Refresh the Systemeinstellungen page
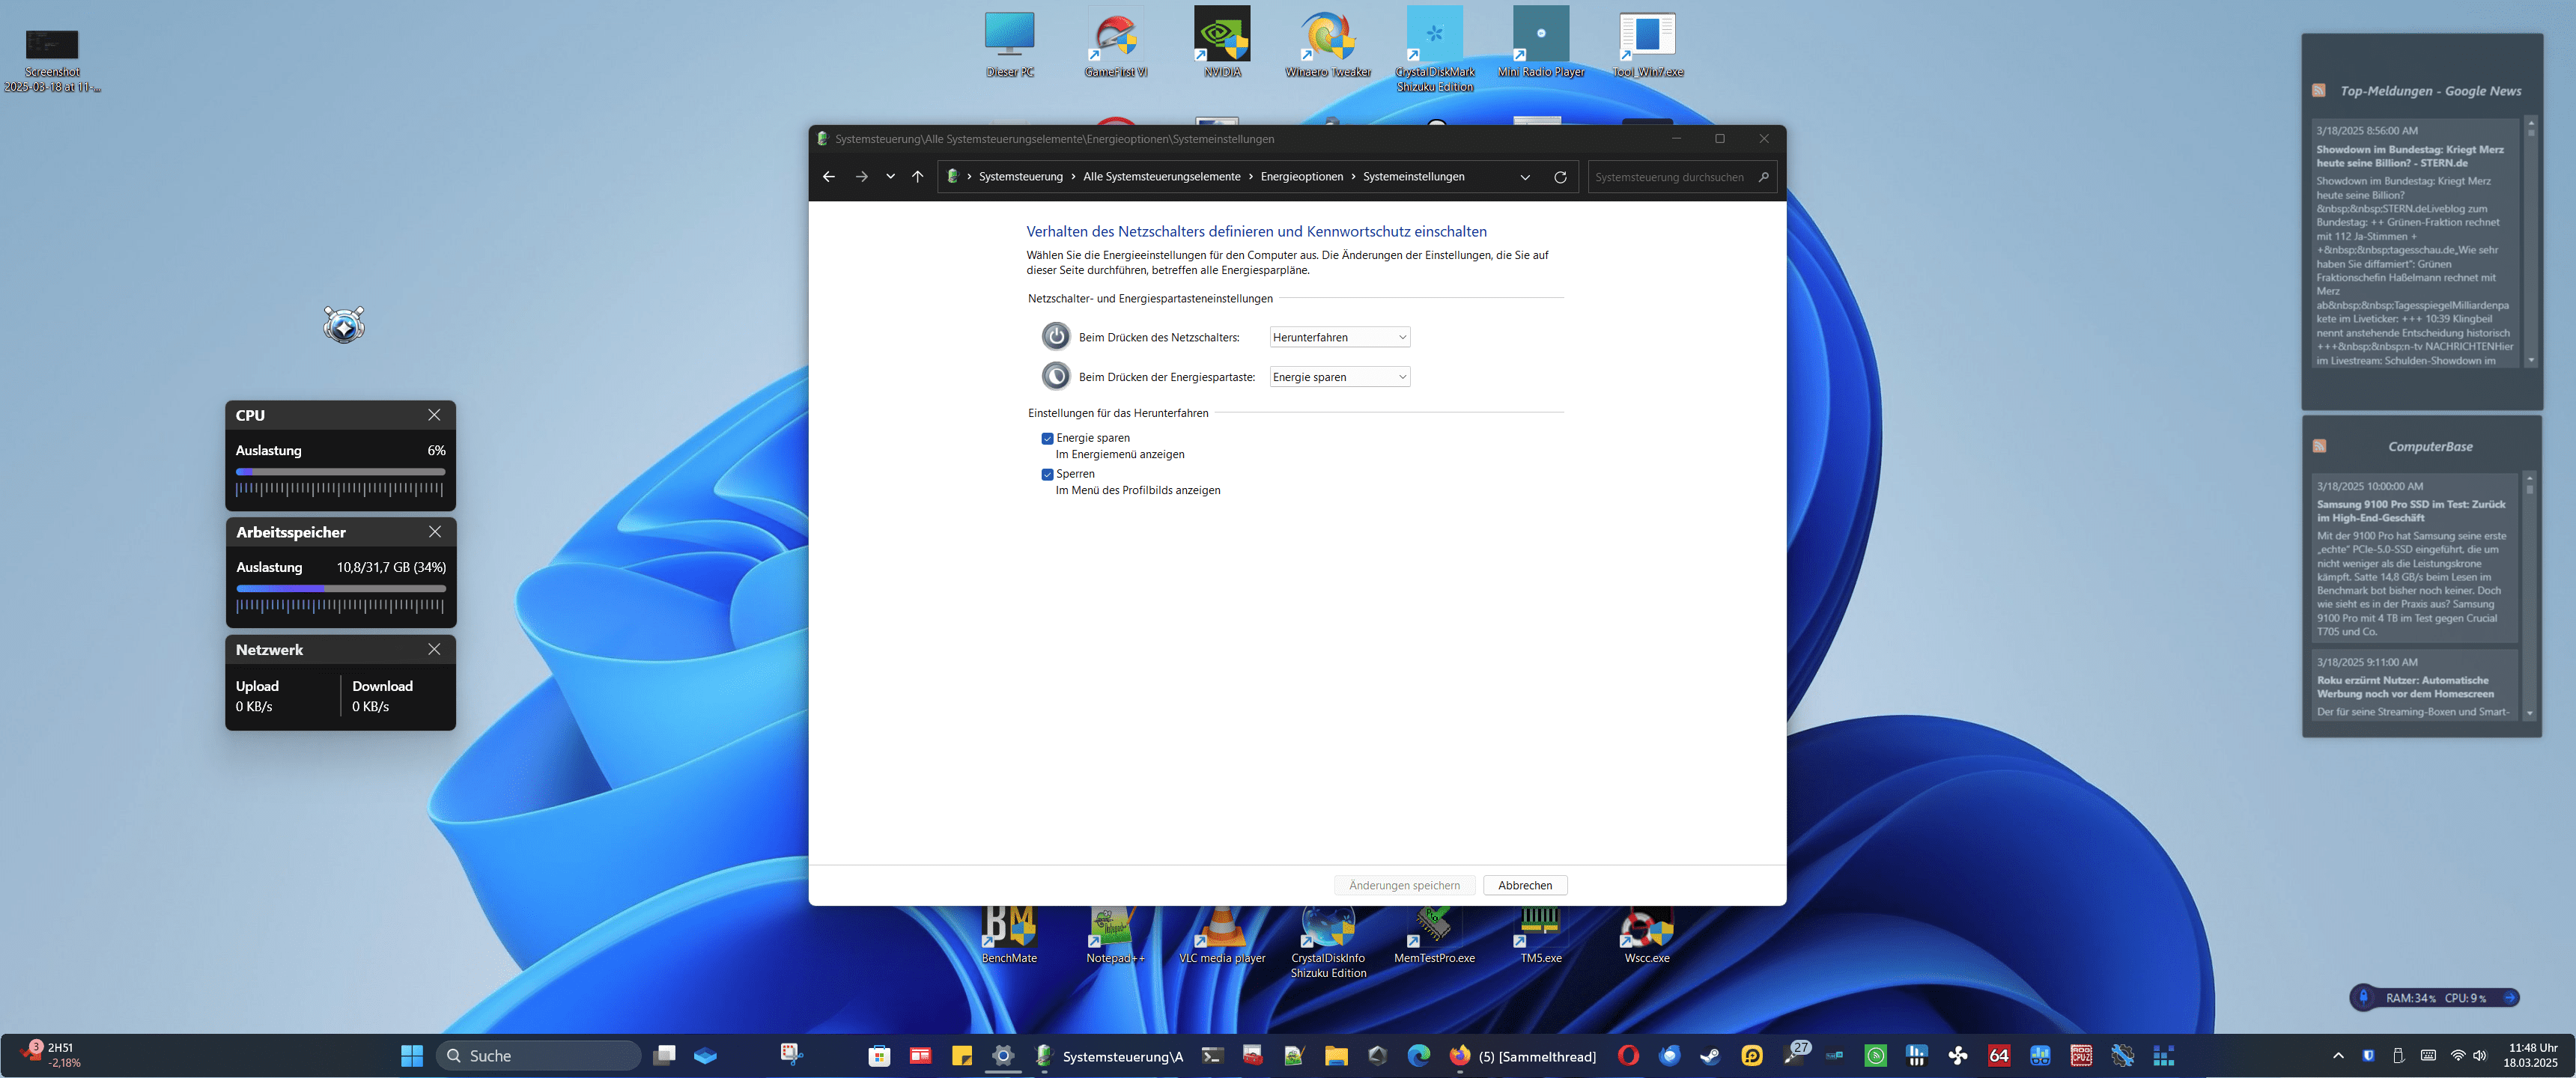This screenshot has width=2576, height=1078. 1559,177
